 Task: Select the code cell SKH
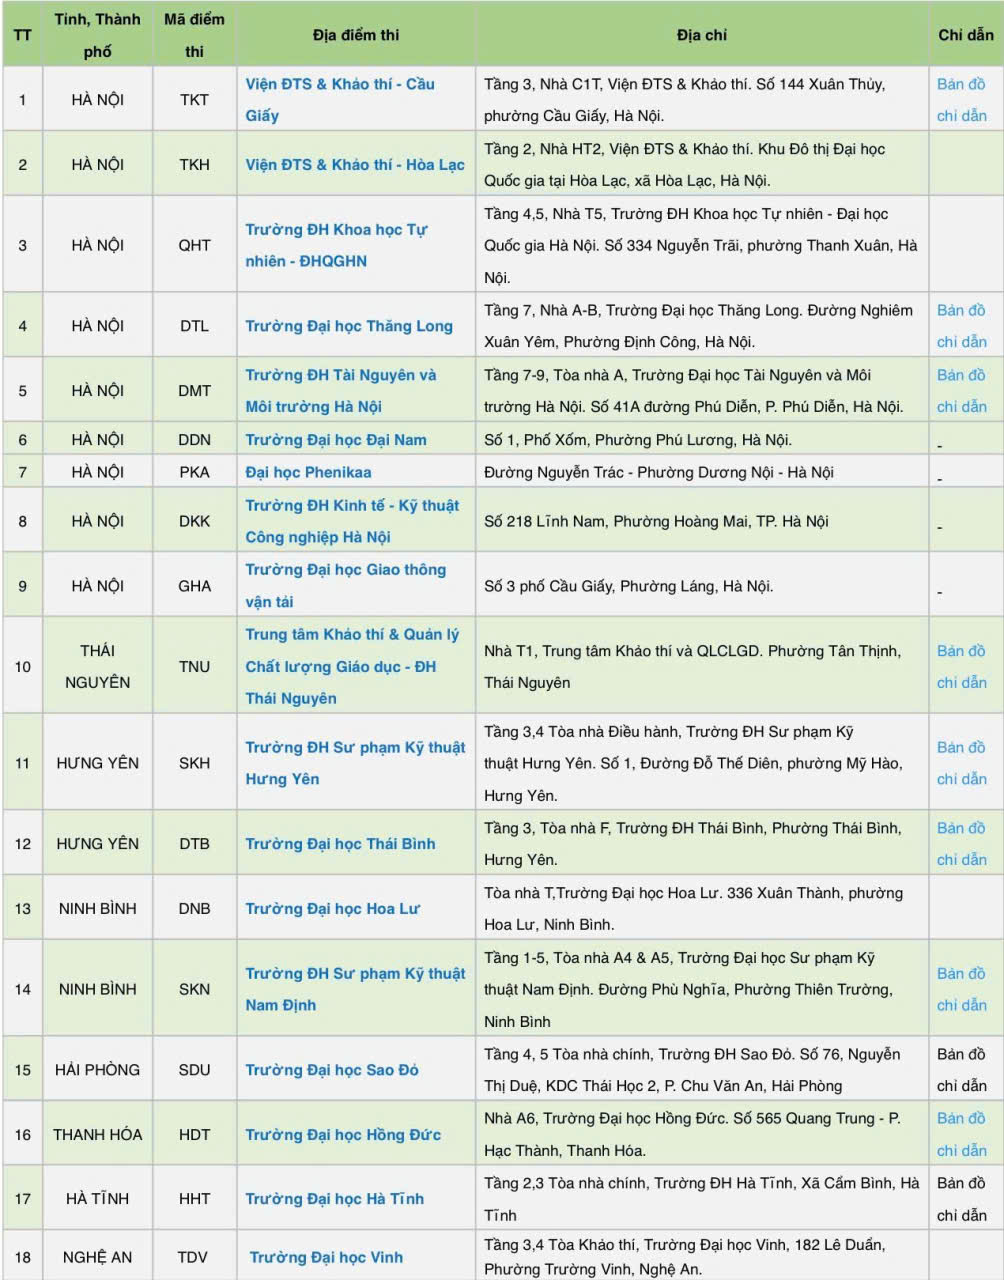tap(195, 763)
